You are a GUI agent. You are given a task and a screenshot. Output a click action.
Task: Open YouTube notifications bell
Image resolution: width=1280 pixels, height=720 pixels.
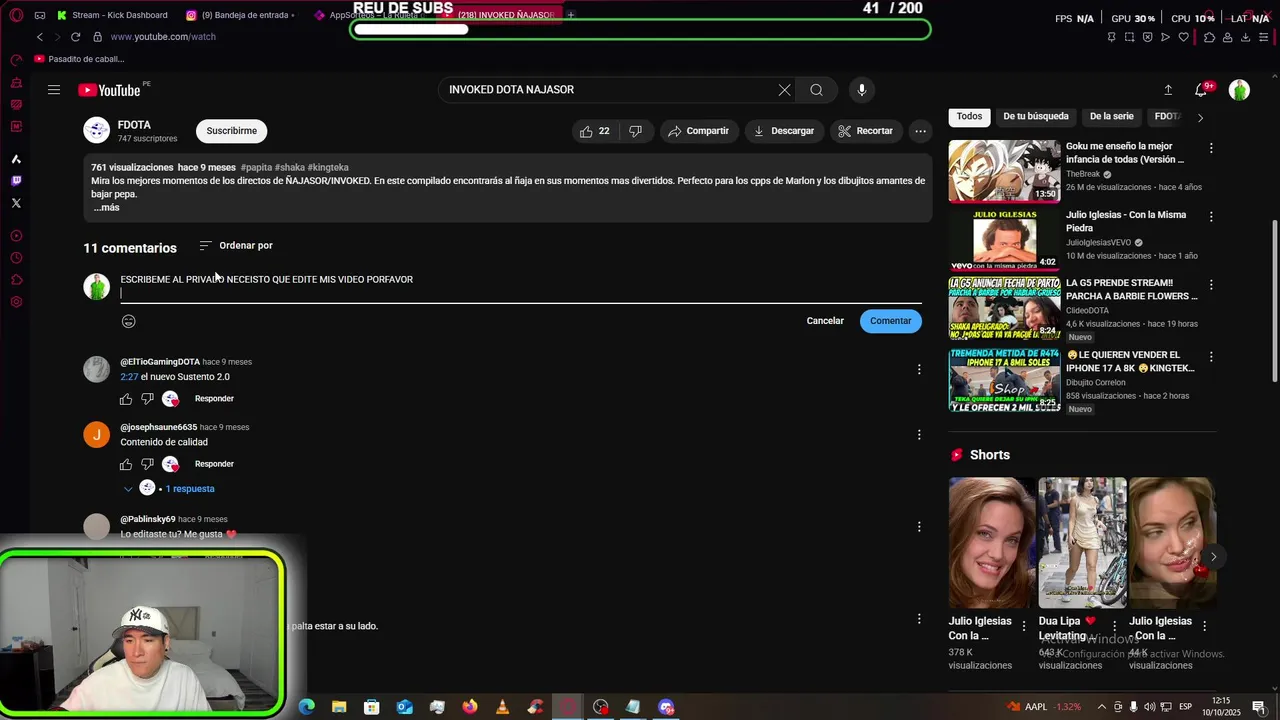click(1202, 90)
